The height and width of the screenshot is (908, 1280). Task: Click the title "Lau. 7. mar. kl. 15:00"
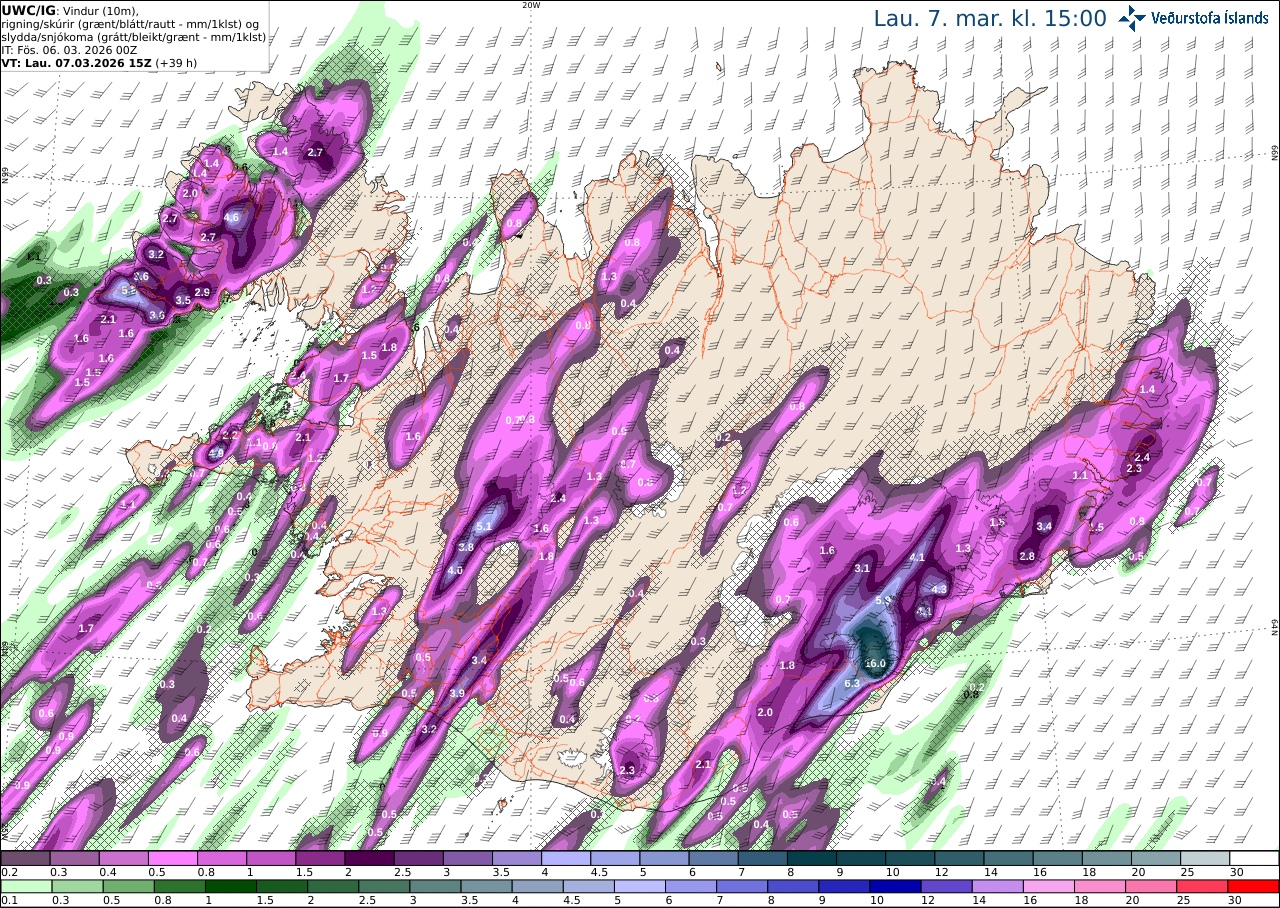[x=990, y=18]
